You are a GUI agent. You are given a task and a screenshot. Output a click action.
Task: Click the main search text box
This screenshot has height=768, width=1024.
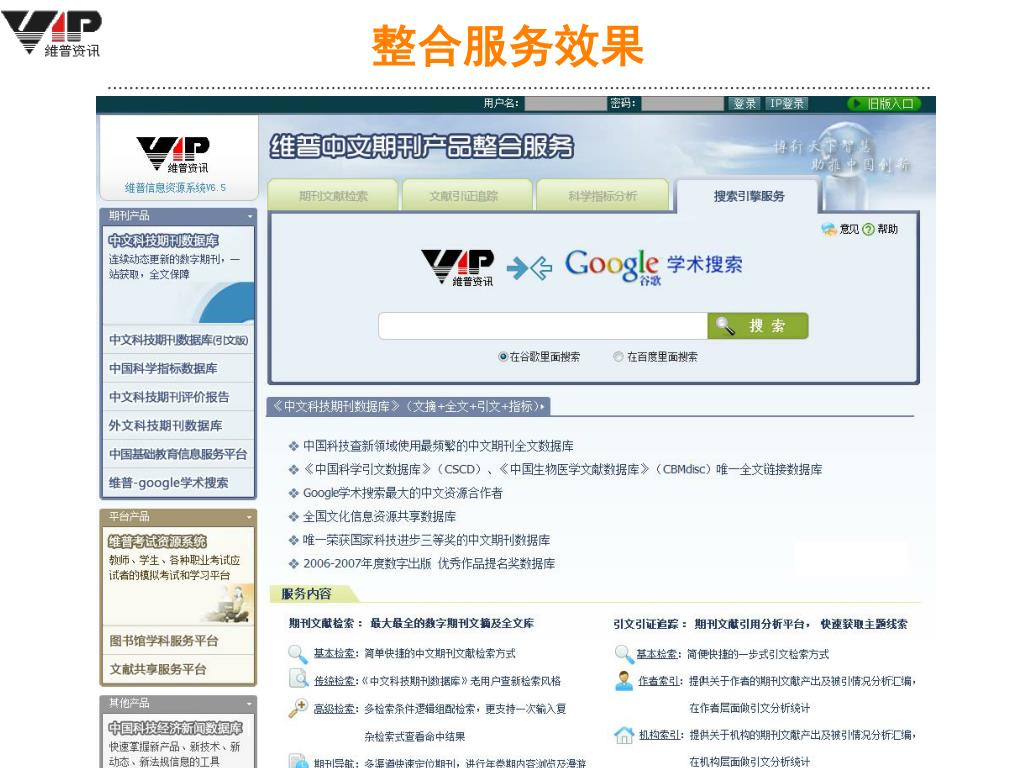pyautogui.click(x=543, y=326)
